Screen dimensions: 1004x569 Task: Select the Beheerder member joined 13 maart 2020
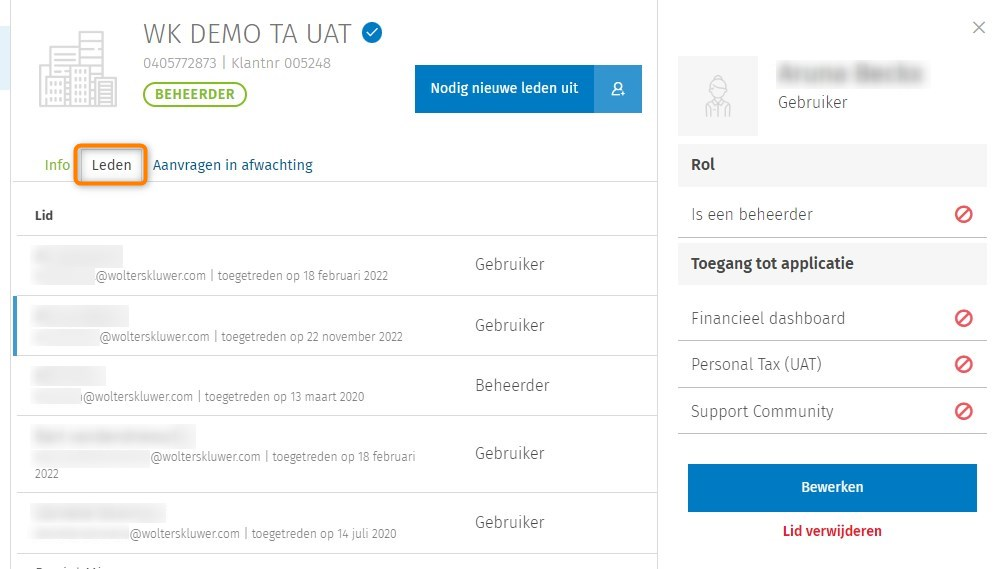(x=250, y=386)
